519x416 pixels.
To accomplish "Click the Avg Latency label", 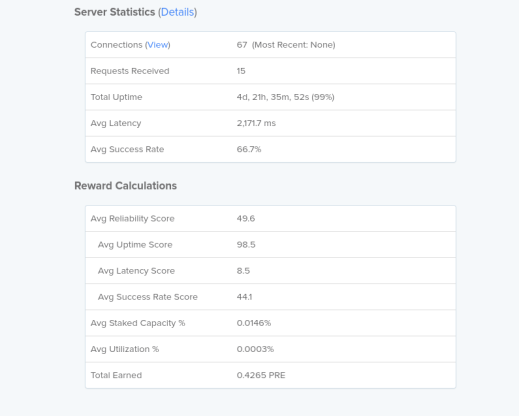I will pyautogui.click(x=116, y=123).
